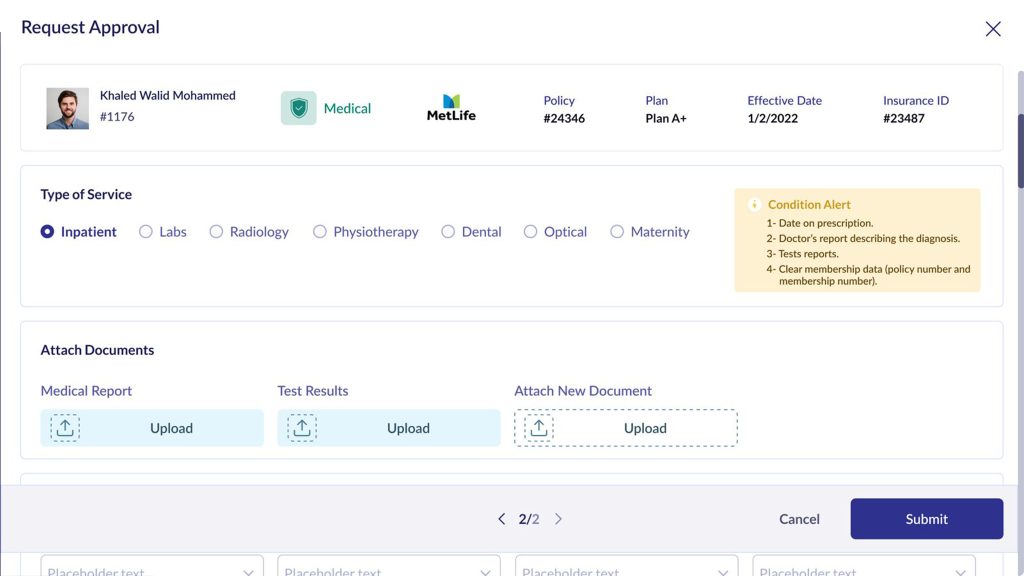Viewport: 1024px width, 576px height.
Task: Close the Request Approval dialog
Action: 993,29
